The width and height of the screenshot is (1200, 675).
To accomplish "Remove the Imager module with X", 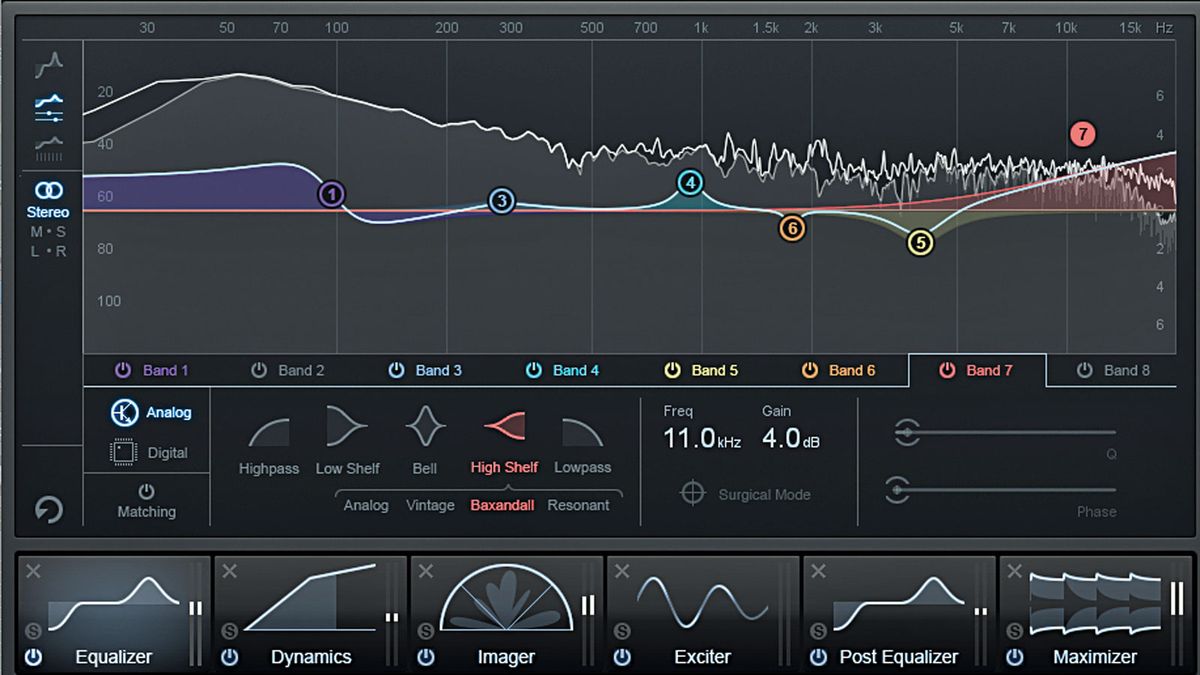I will click(x=426, y=571).
